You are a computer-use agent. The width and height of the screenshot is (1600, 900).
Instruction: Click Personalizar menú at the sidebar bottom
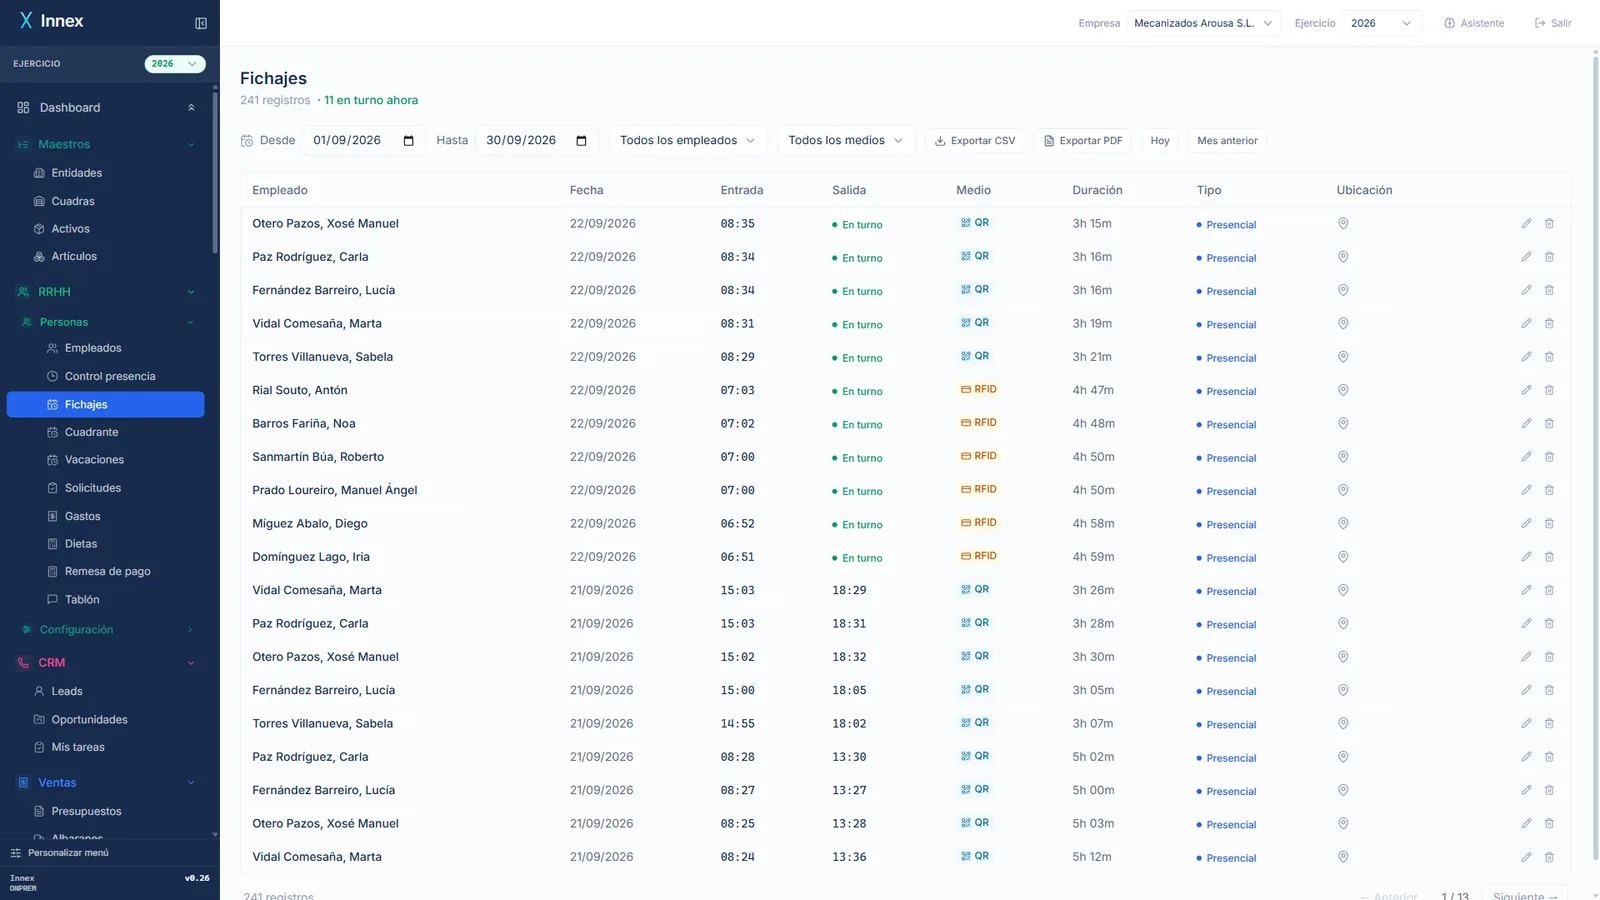click(x=60, y=853)
